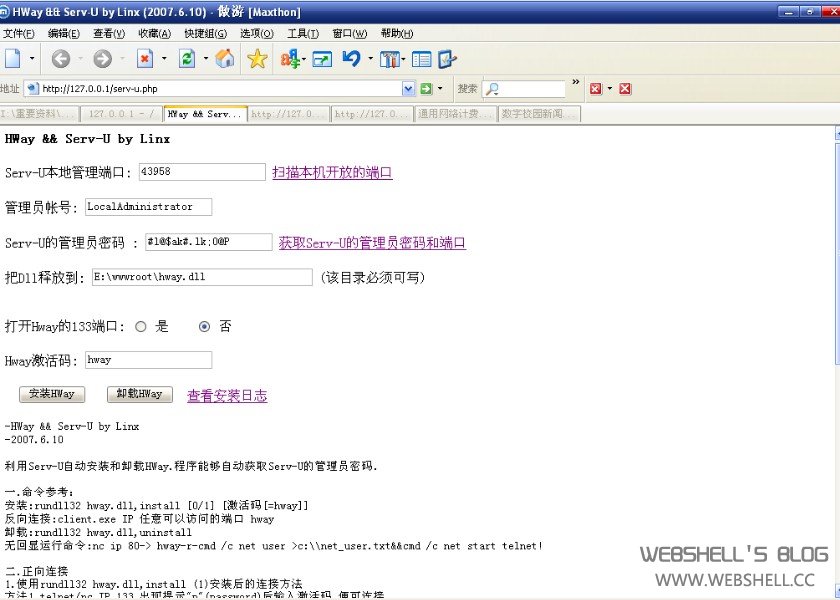Select 是 radio for port 133
Screen dimensions: 840x600
[x=141, y=326]
